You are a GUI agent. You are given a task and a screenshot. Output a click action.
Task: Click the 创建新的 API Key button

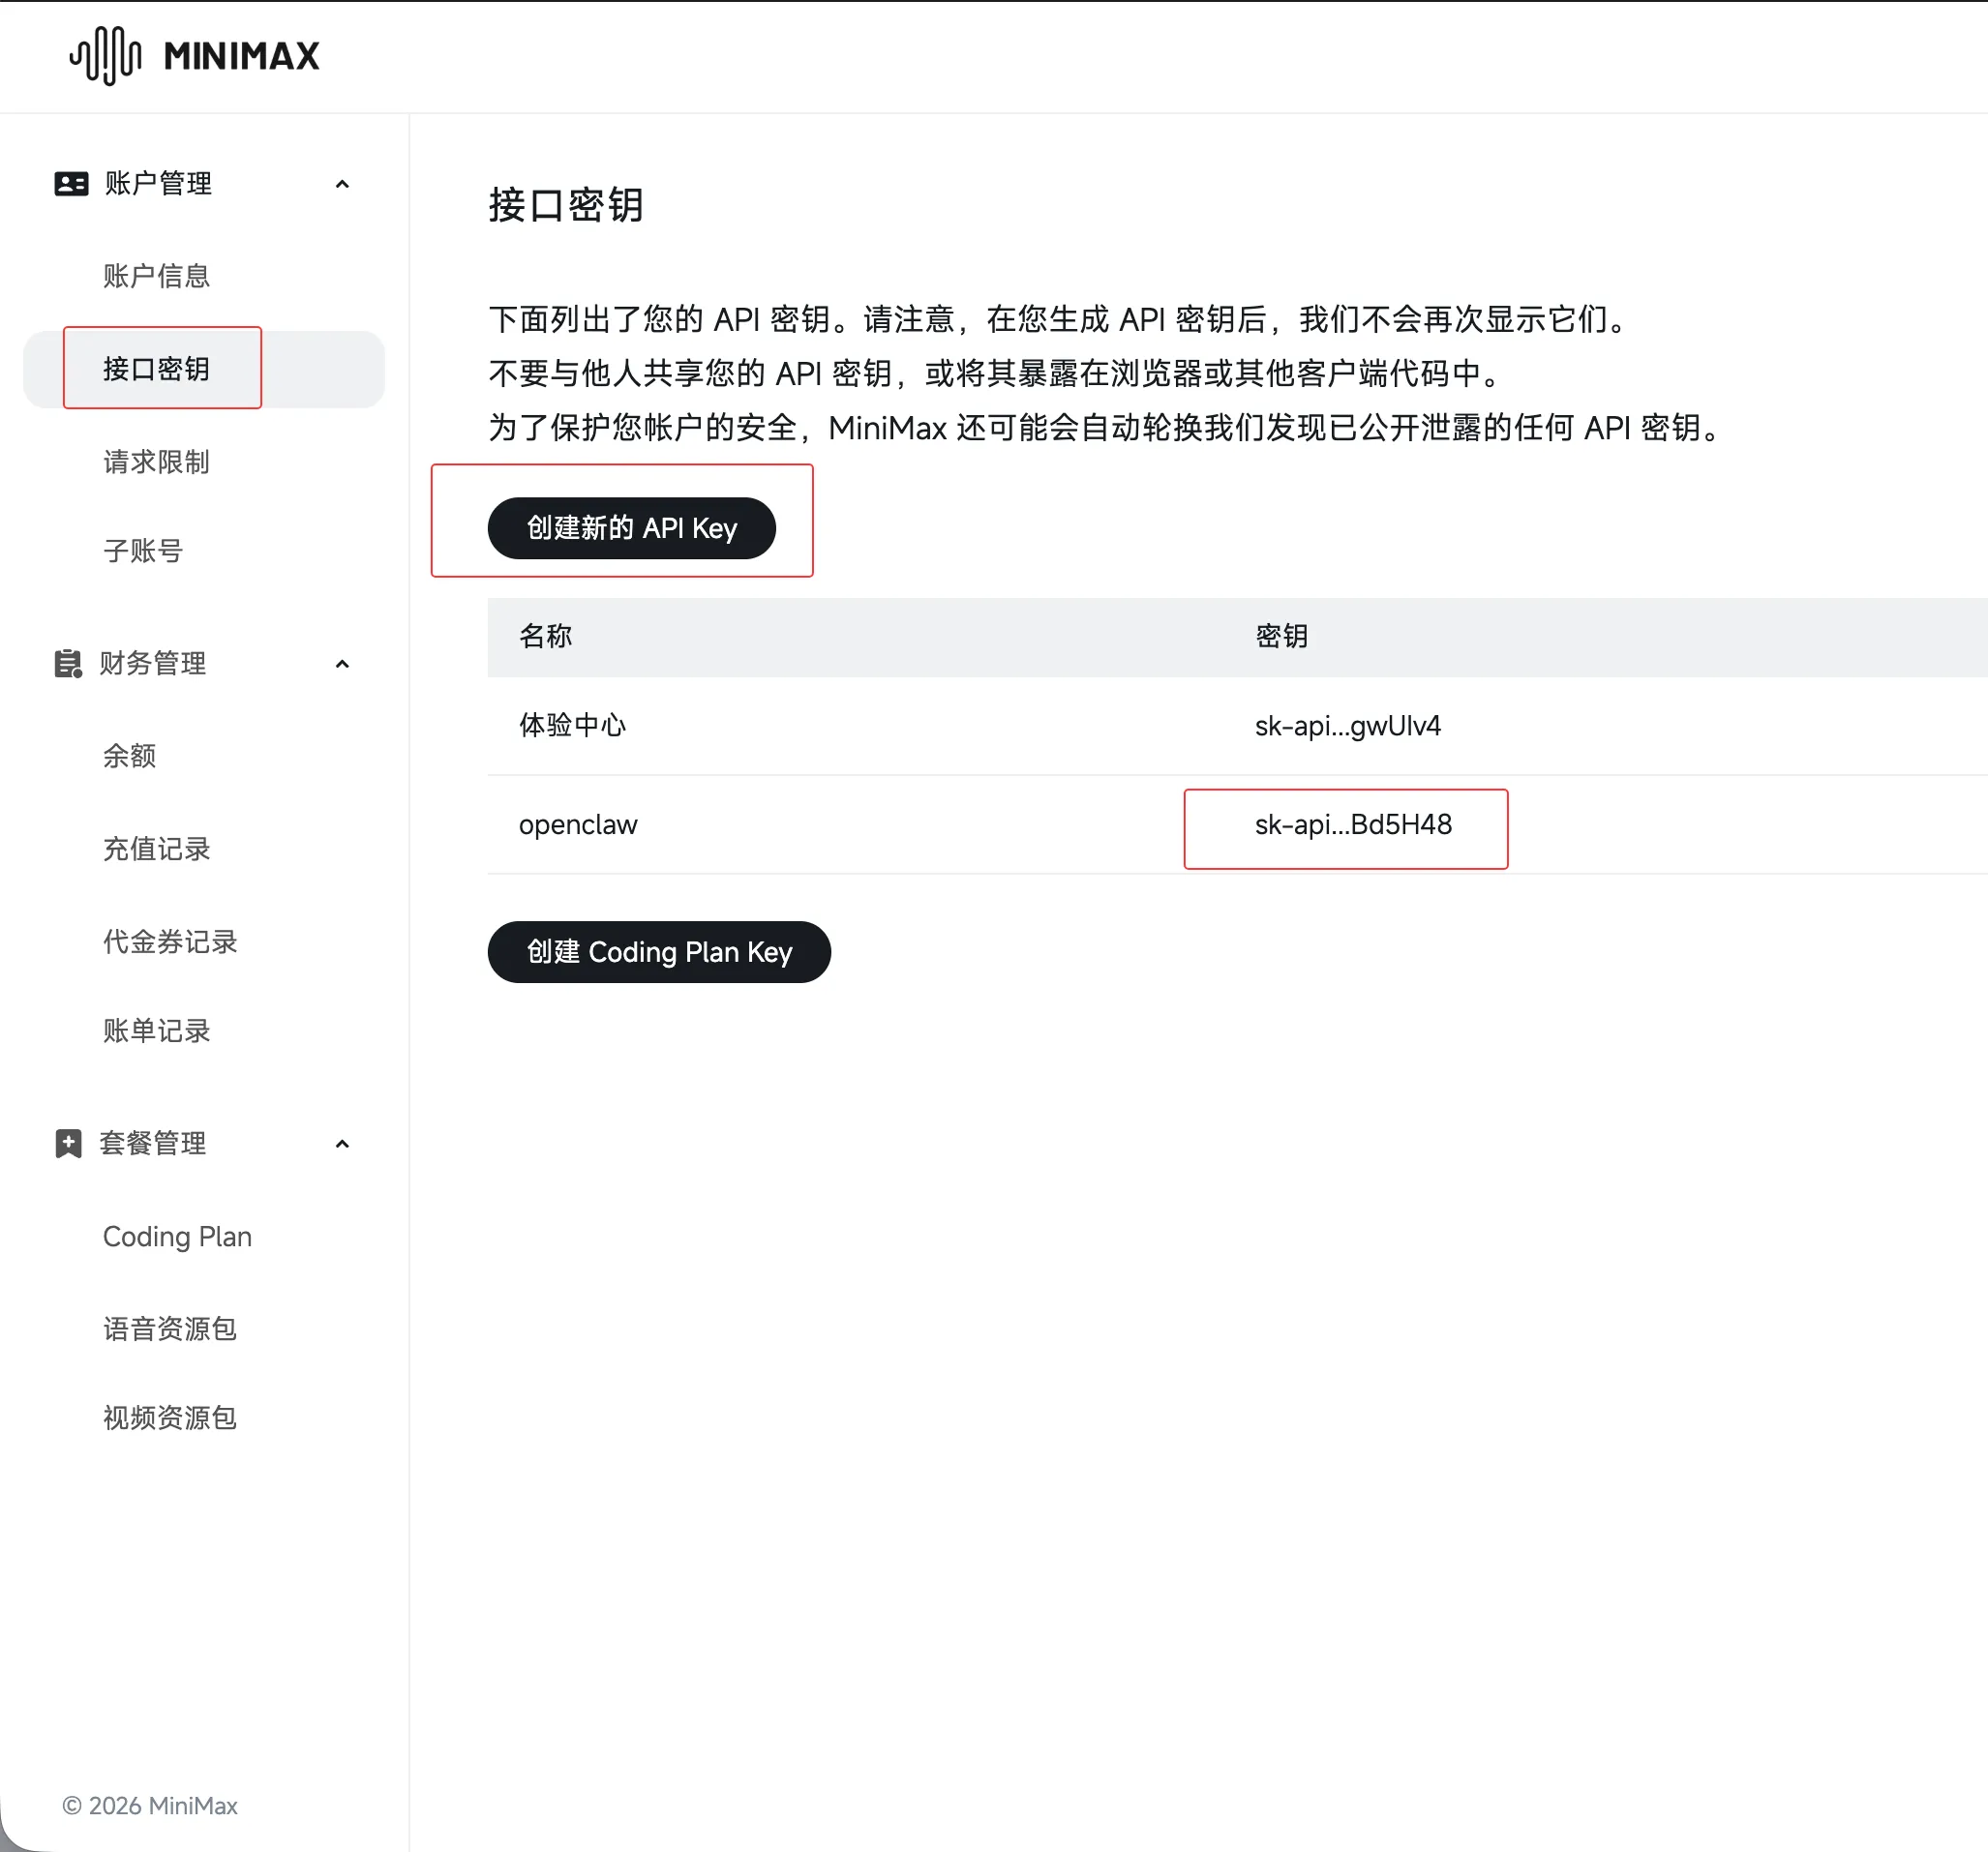pos(630,528)
